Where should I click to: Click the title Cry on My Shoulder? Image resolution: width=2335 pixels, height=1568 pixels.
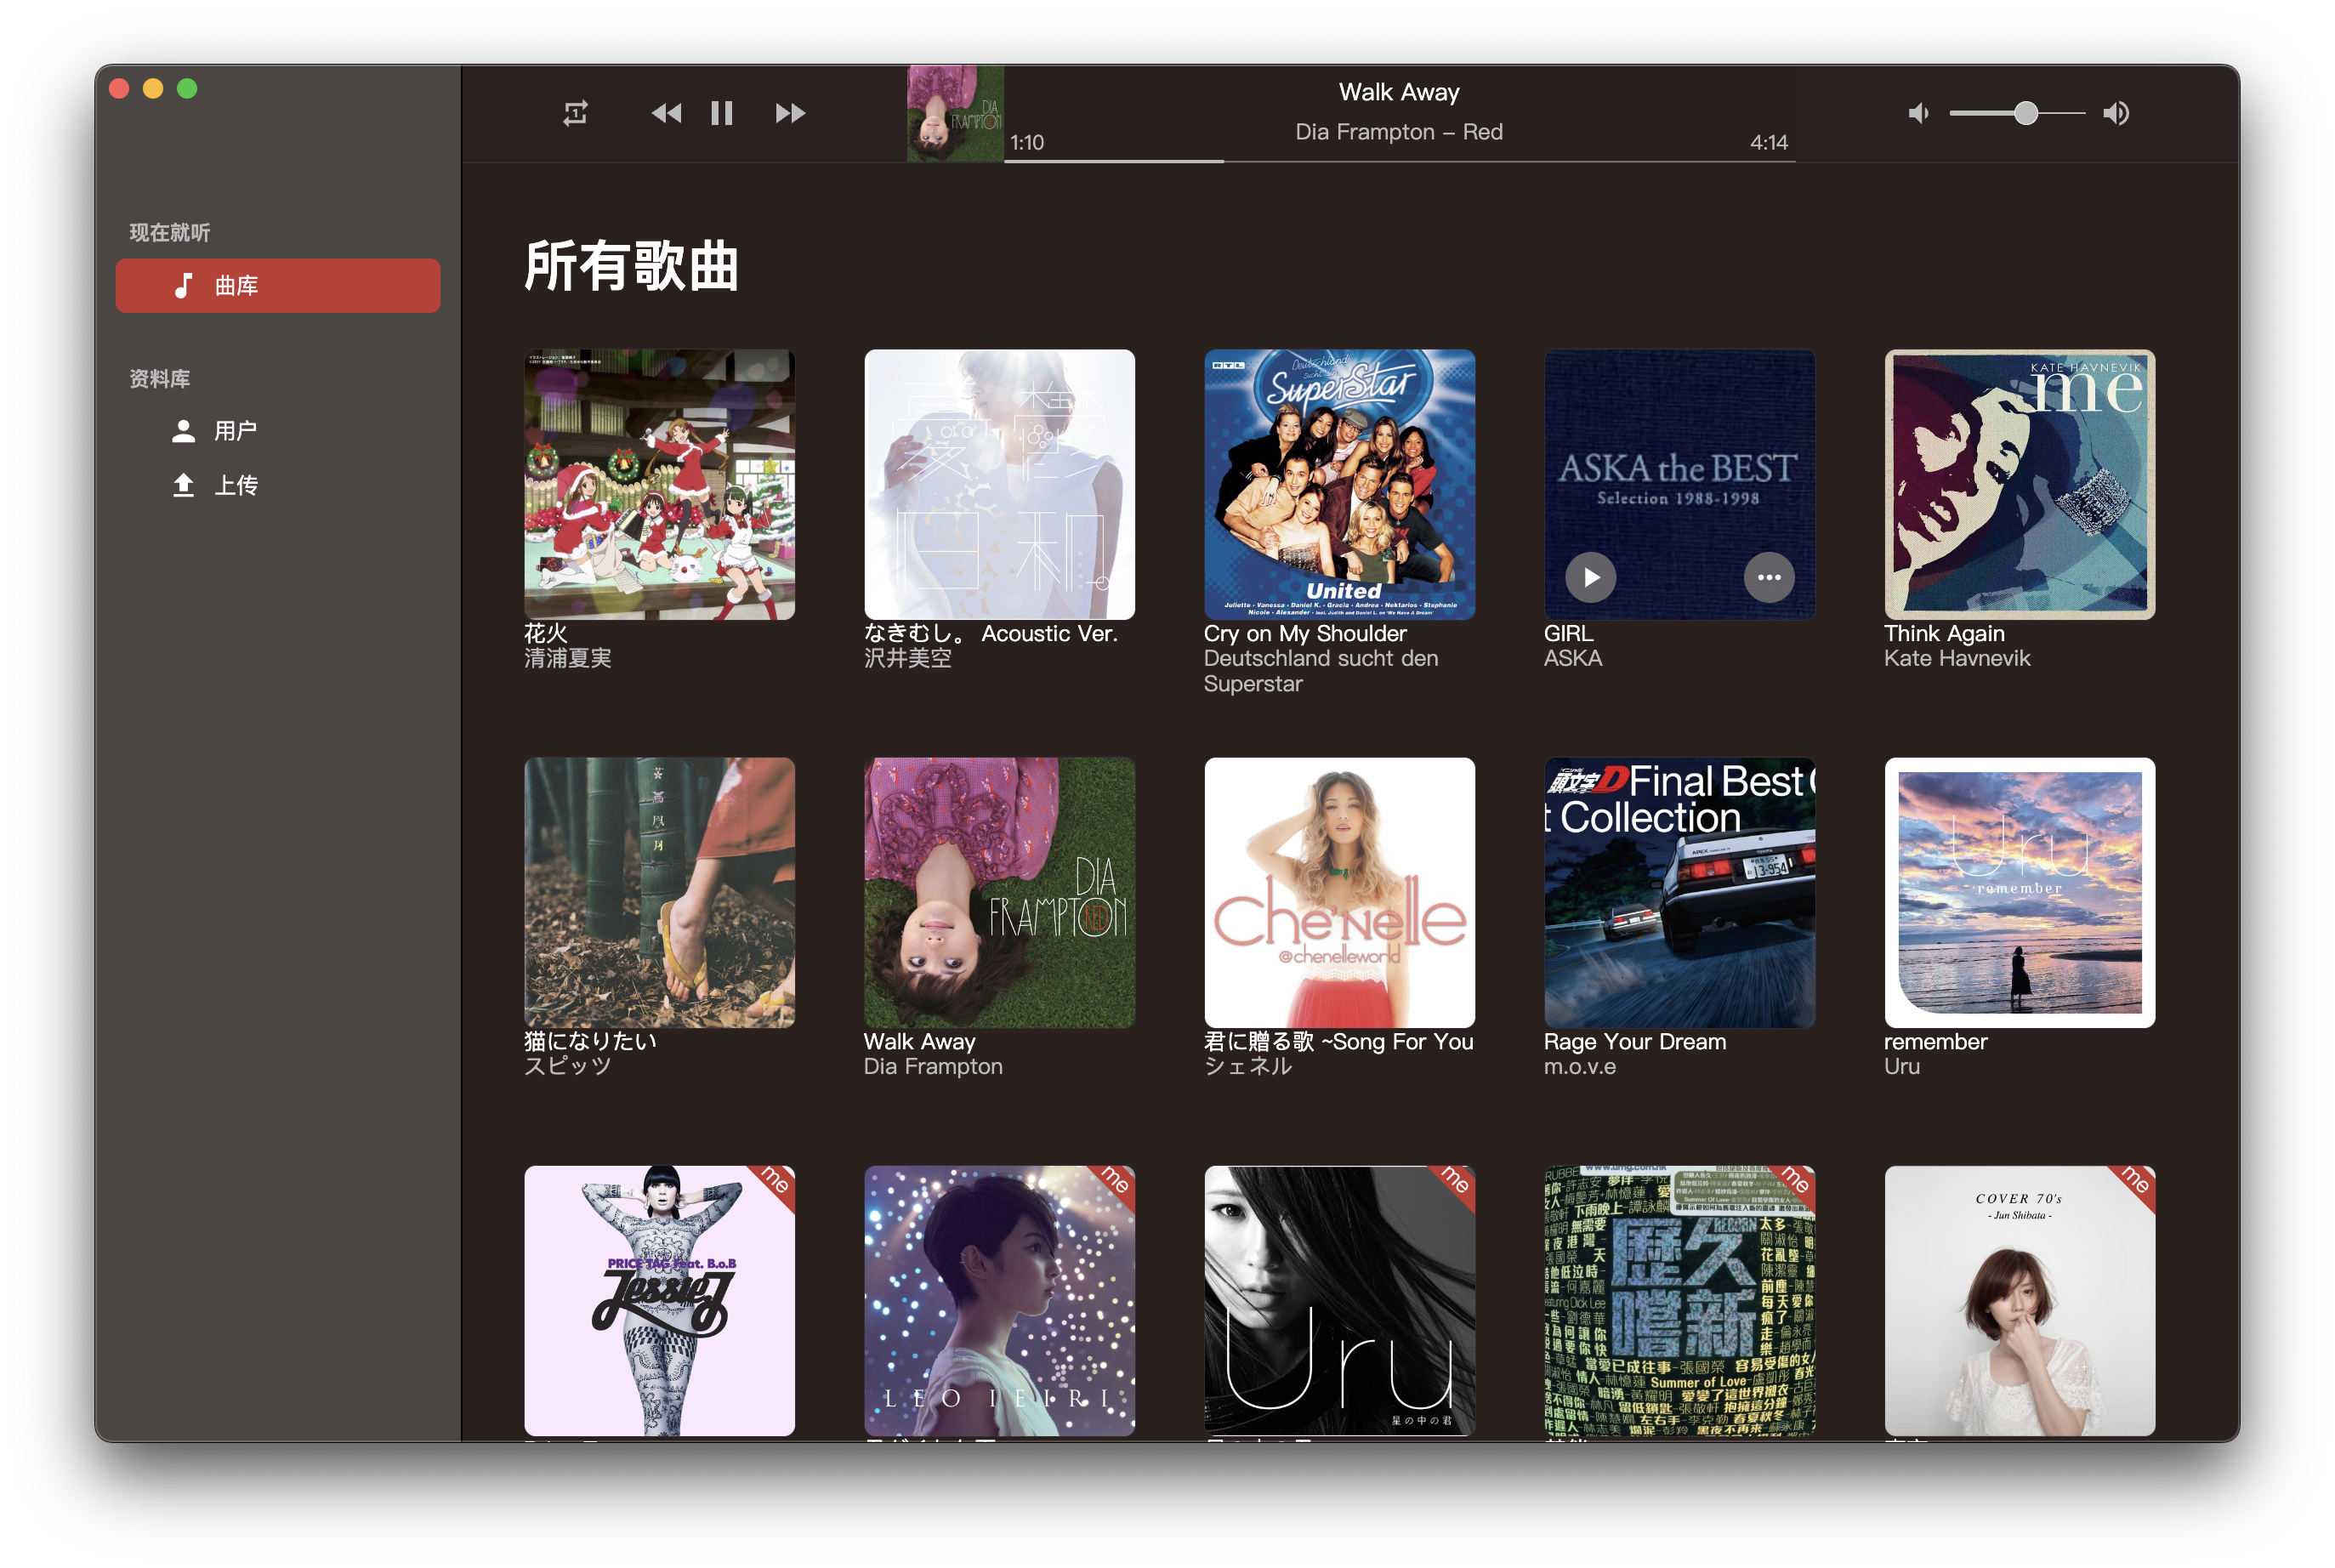(1305, 633)
